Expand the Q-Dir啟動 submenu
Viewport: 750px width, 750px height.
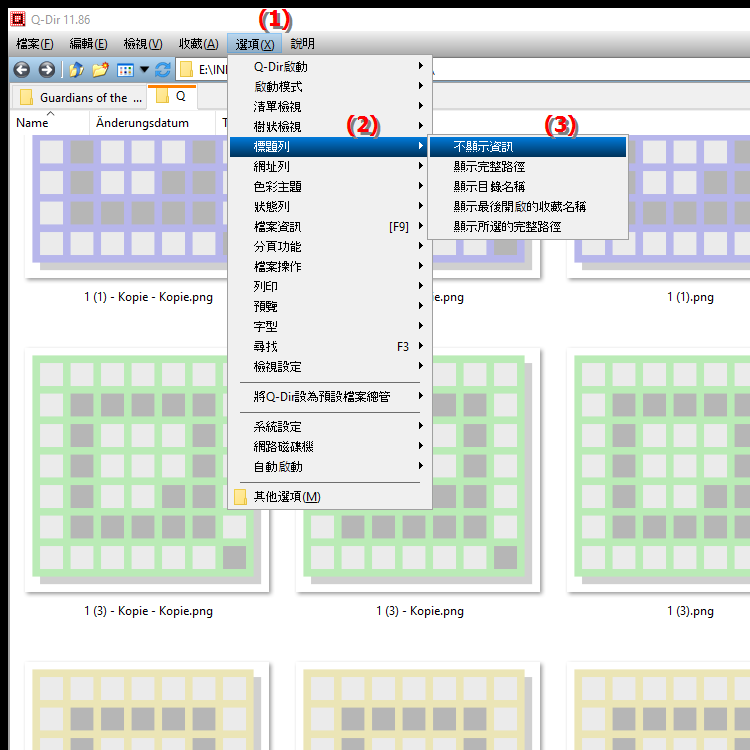(330, 66)
